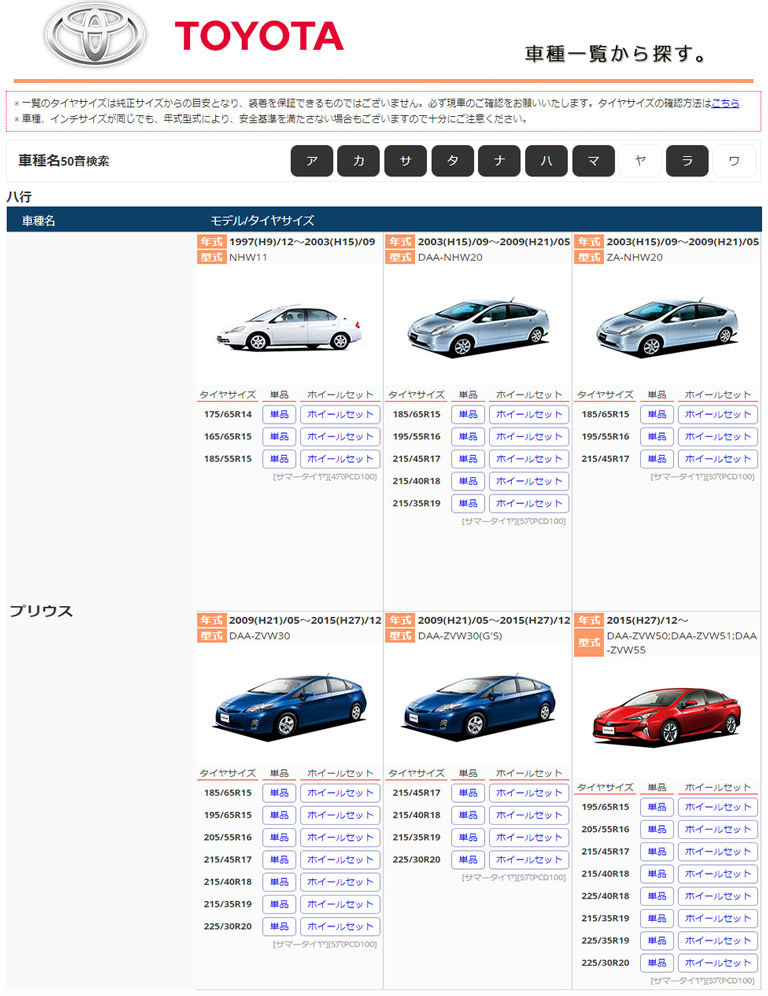Viewport: 768px width, 996px height.
Task: Click the Toyota emblem logo
Action: tap(95, 36)
